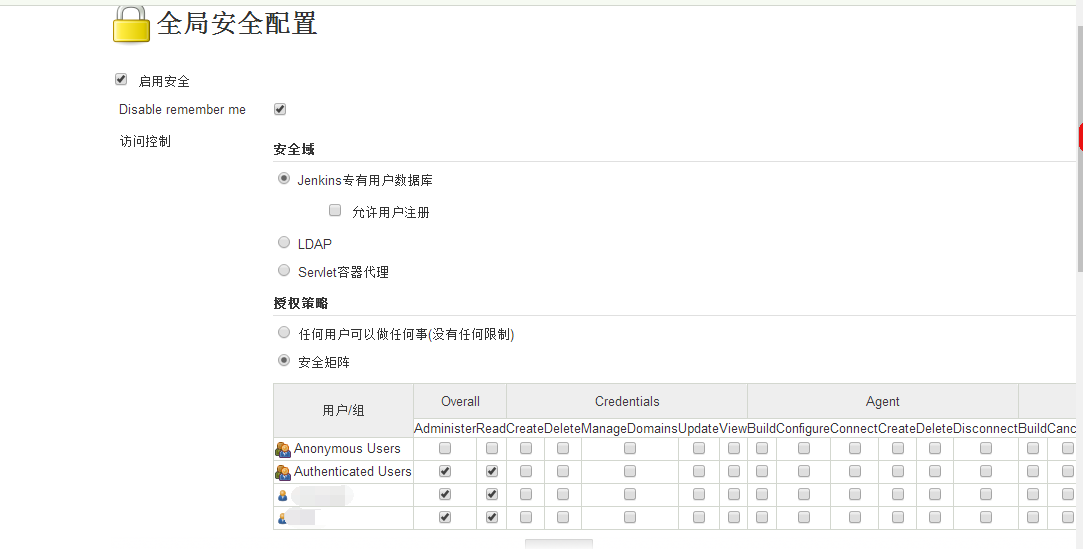Click the 用户/组 table header

343,410
